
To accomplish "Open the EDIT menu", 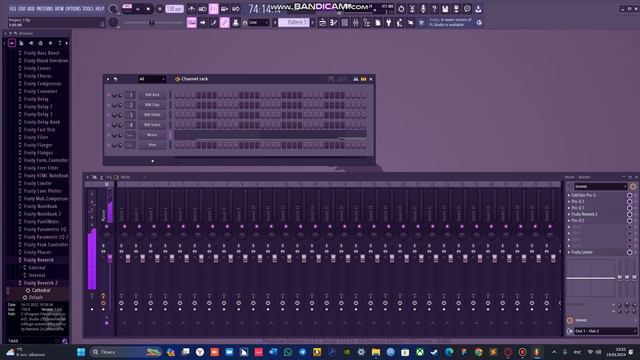I will point(21,9).
